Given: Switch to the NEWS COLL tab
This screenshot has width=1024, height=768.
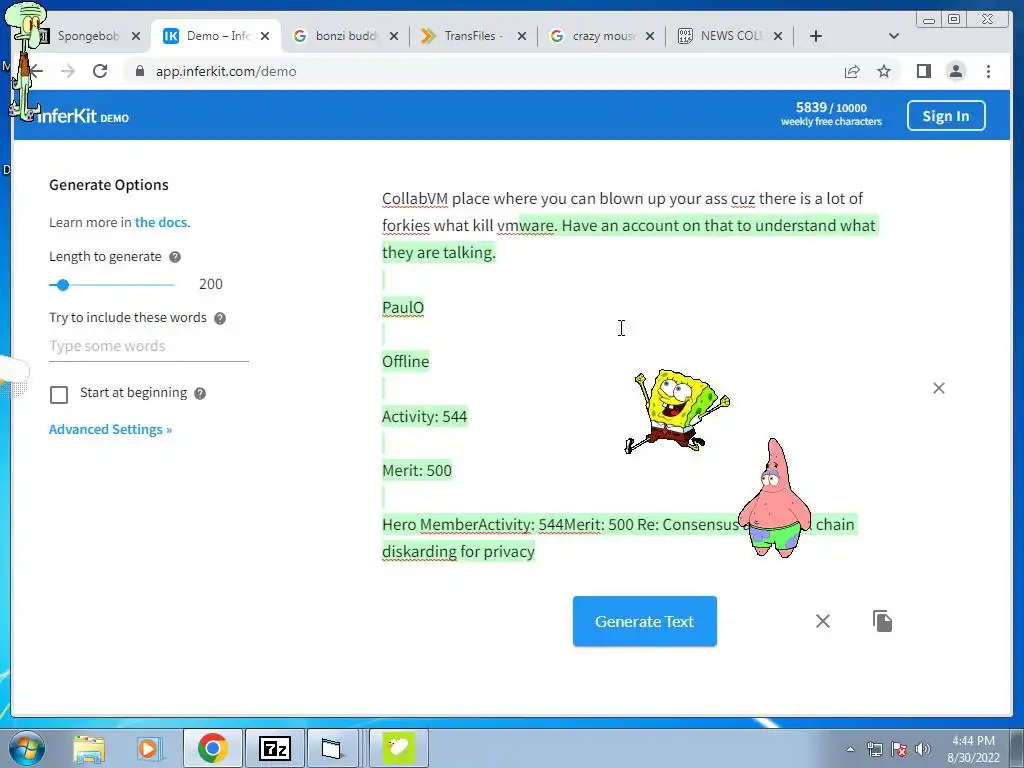Looking at the screenshot, I should pyautogui.click(x=730, y=36).
